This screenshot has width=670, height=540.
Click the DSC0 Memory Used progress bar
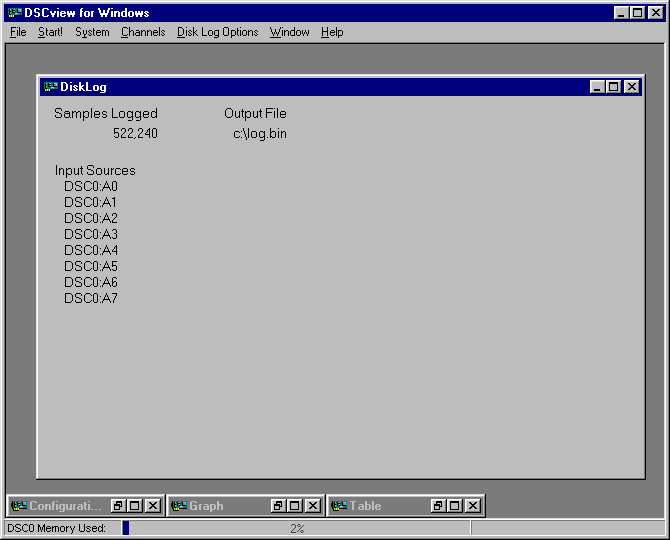click(296, 528)
